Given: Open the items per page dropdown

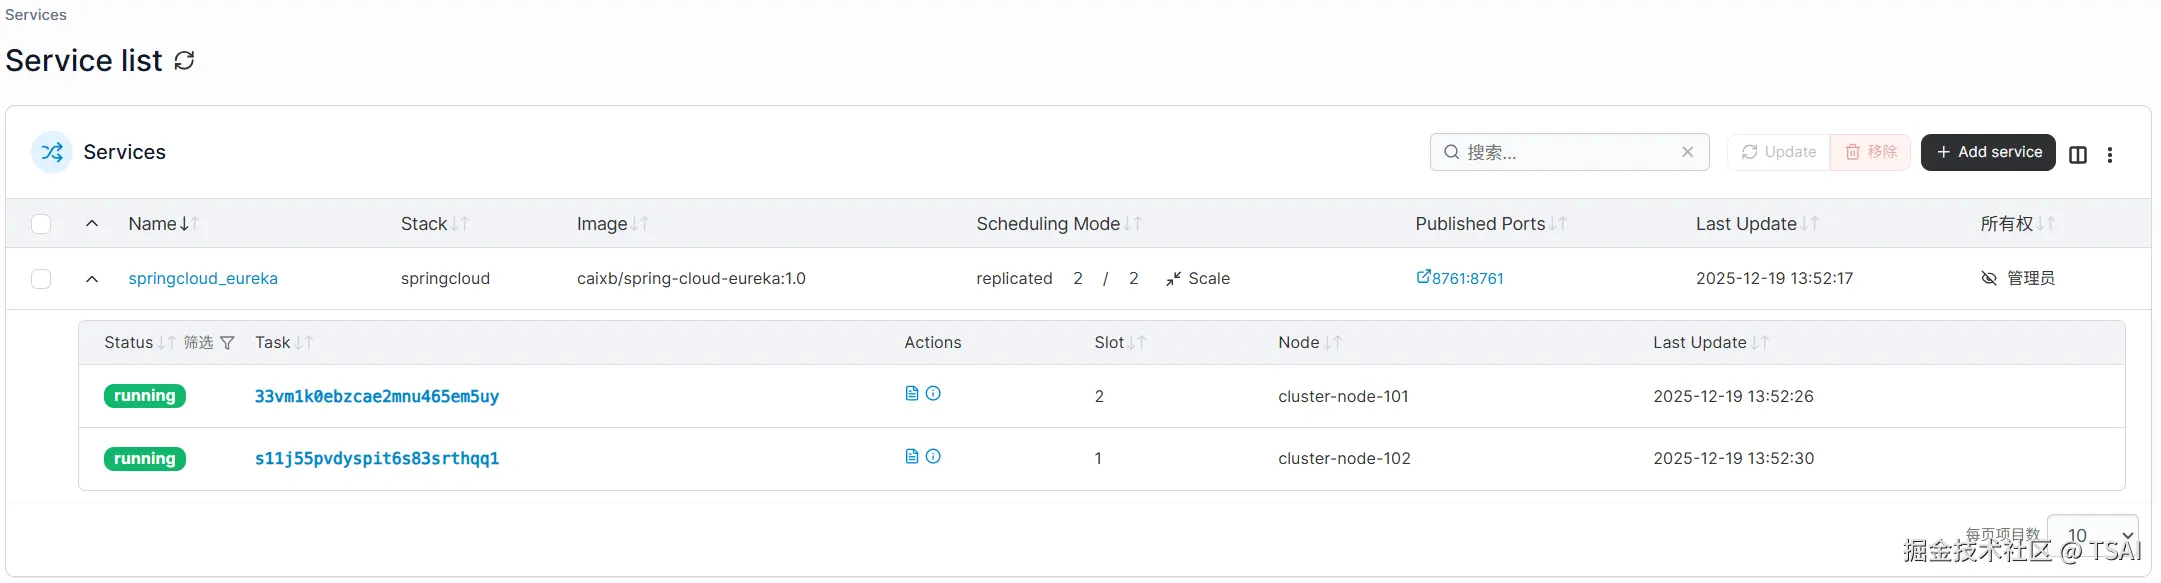Looking at the screenshot, I should click(x=2092, y=536).
